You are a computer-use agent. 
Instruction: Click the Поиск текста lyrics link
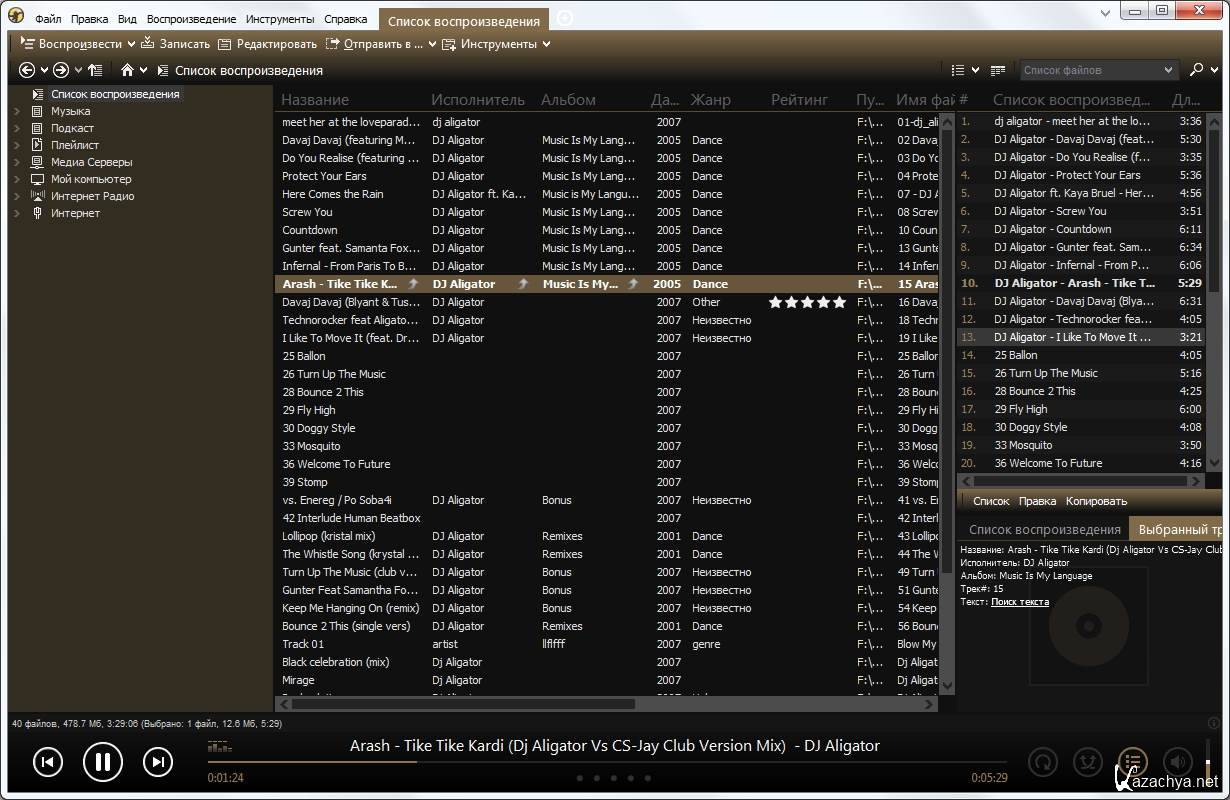1020,602
